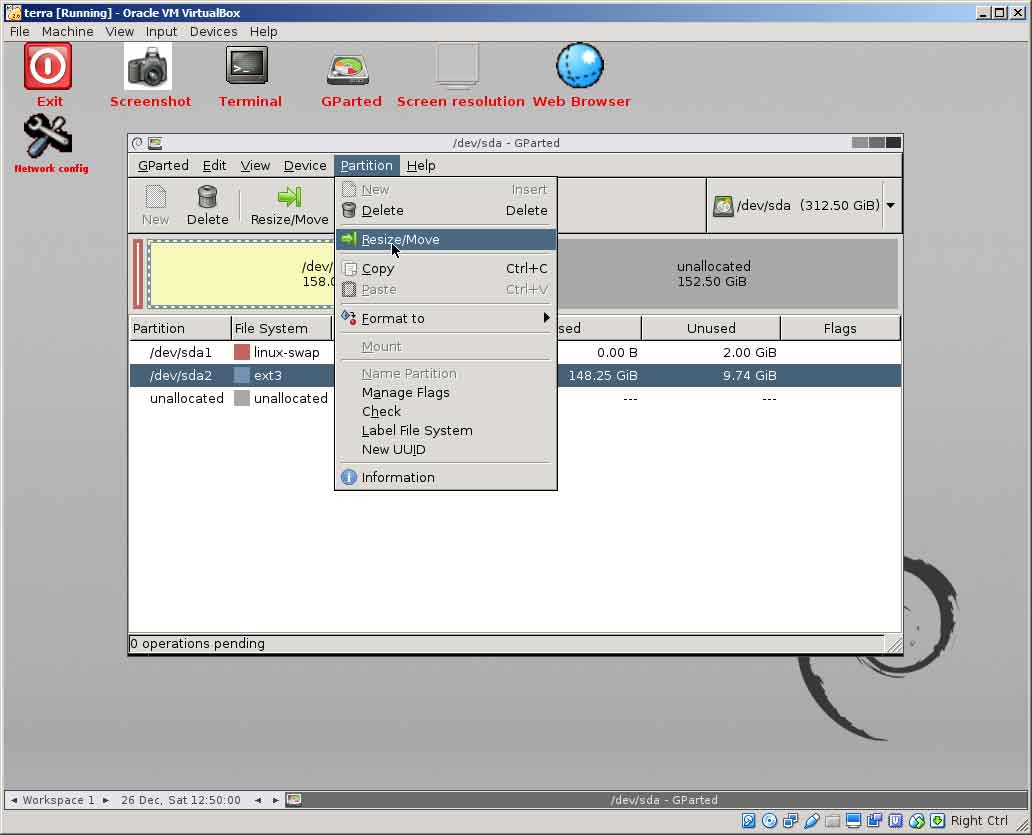Image resolution: width=1032 pixels, height=835 pixels.
Task: Open the Help menu in GParted
Action: click(421, 166)
